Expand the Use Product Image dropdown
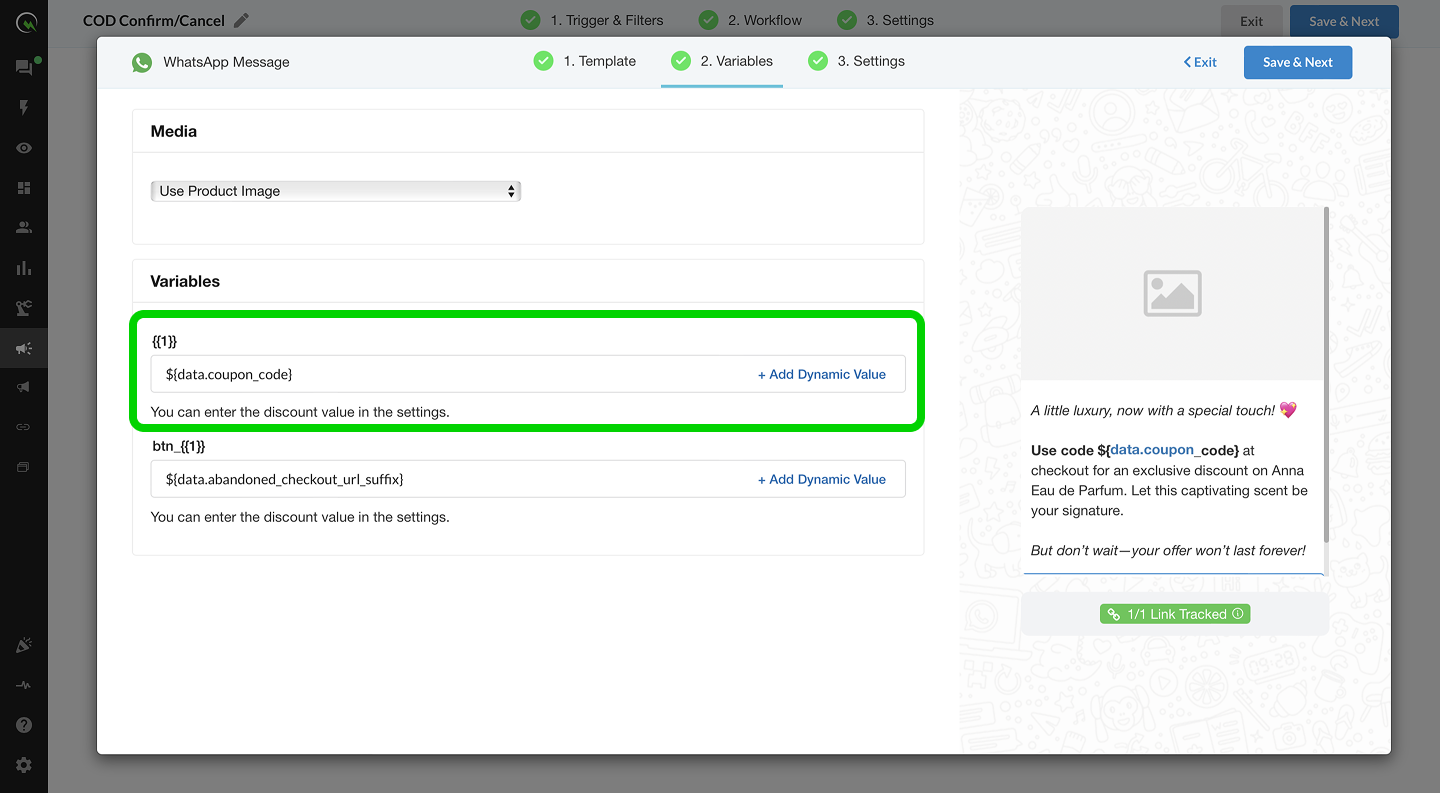 point(336,191)
